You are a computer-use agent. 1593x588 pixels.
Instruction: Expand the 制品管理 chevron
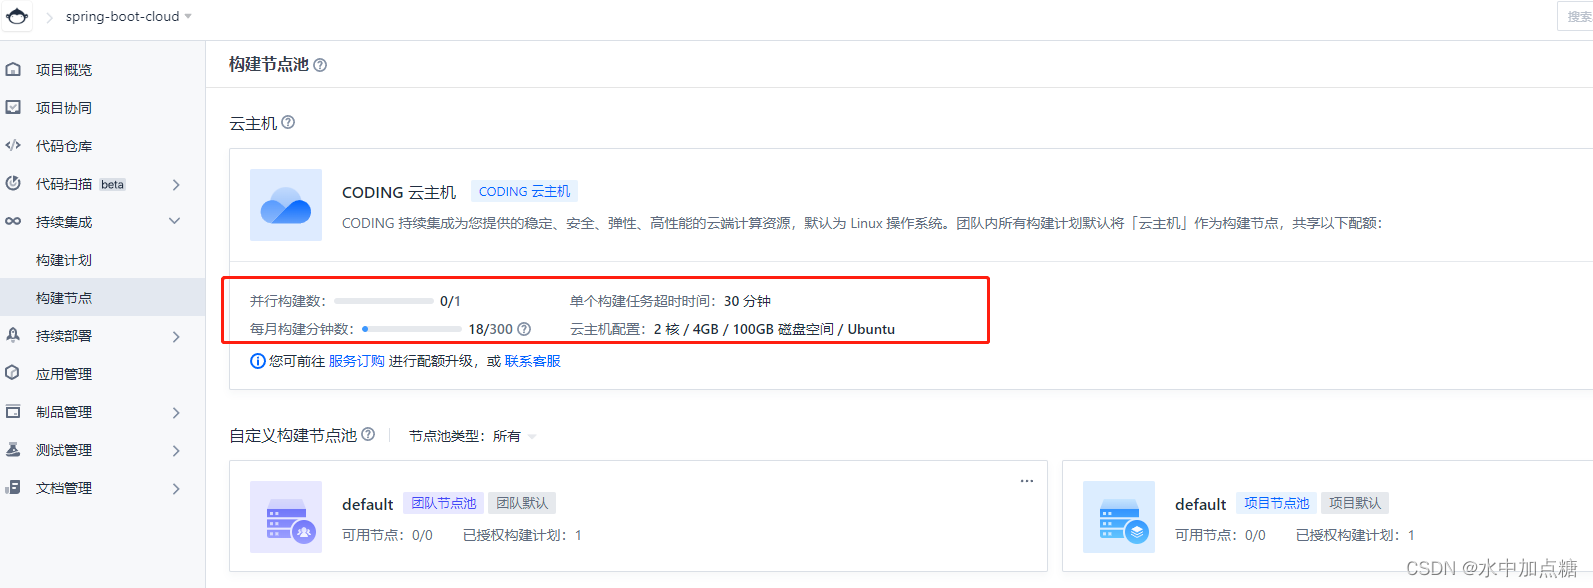pos(176,413)
